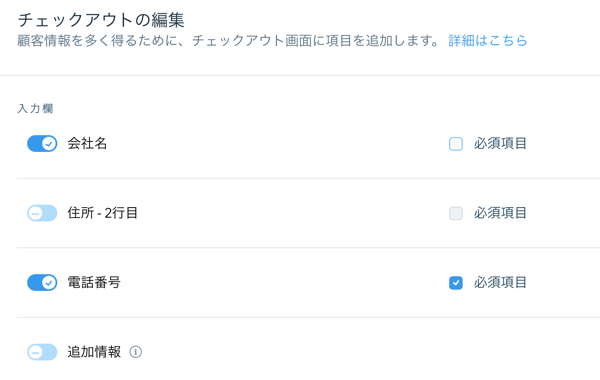This screenshot has height=380, width=600.
Task: Click the 入力欄 section label
Action: tap(35, 109)
